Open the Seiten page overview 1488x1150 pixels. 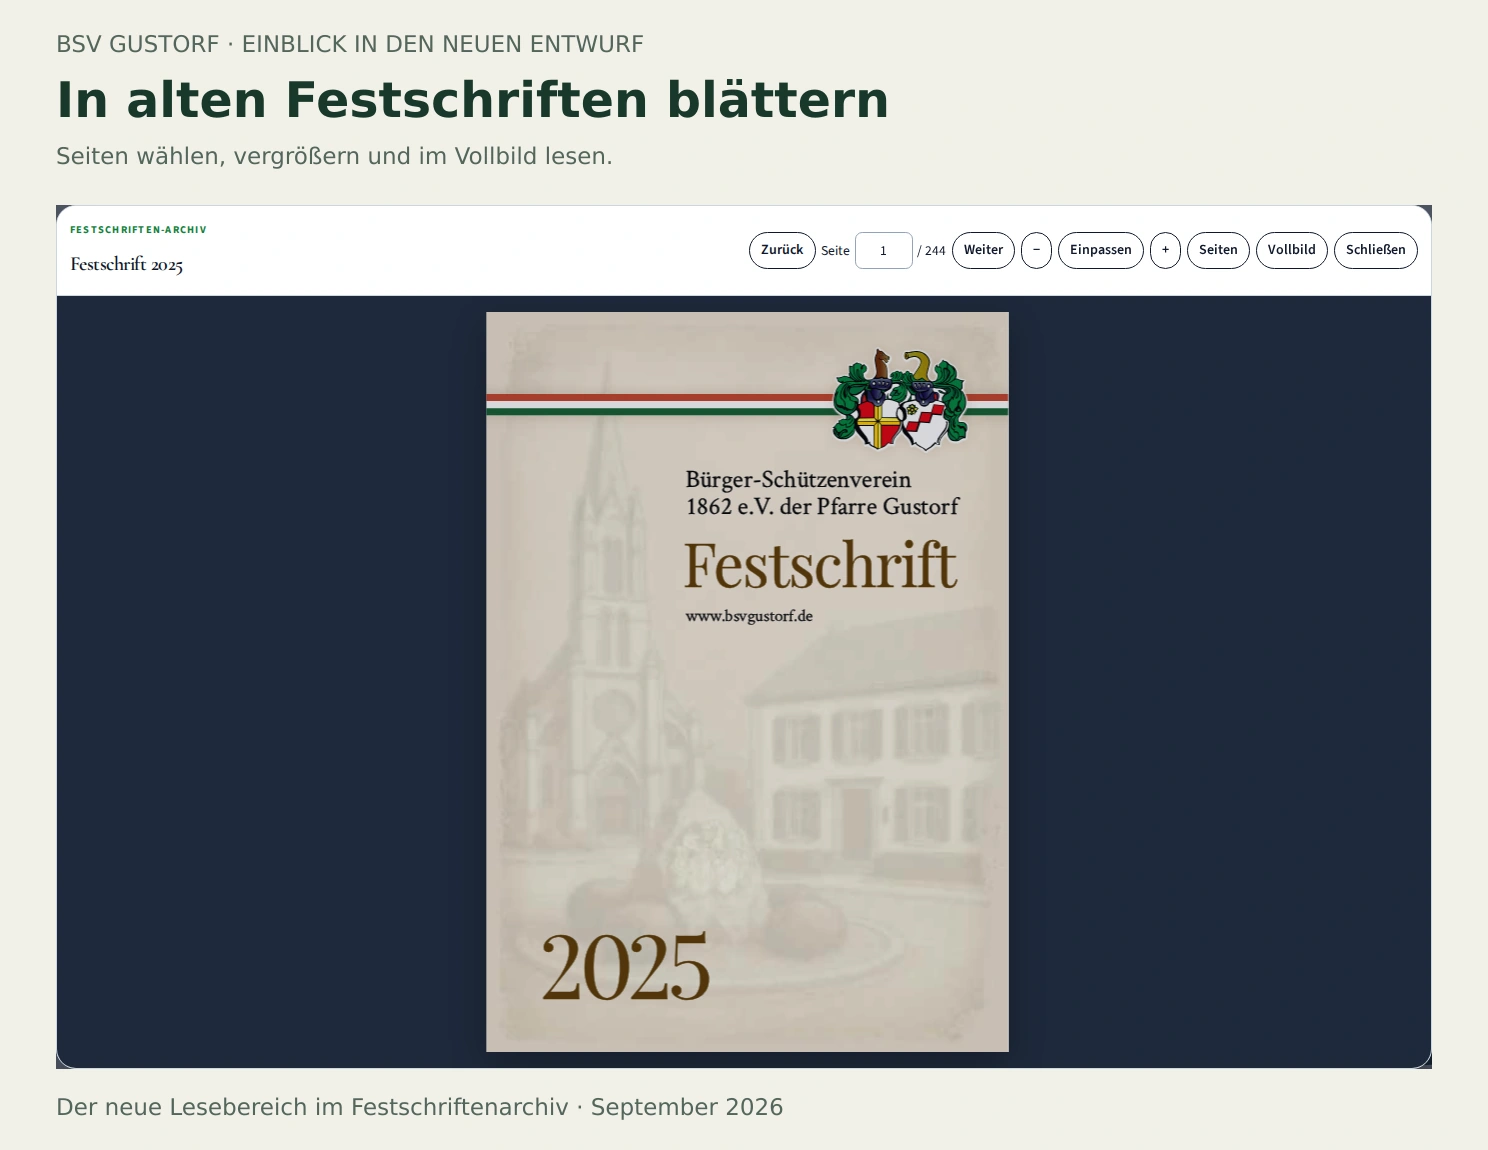click(x=1218, y=250)
